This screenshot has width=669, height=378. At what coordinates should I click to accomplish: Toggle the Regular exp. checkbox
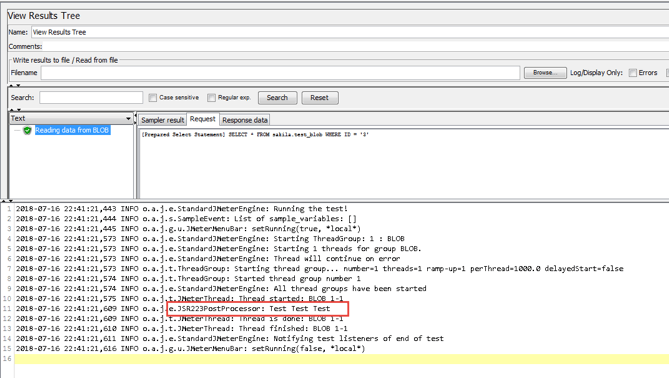point(211,98)
